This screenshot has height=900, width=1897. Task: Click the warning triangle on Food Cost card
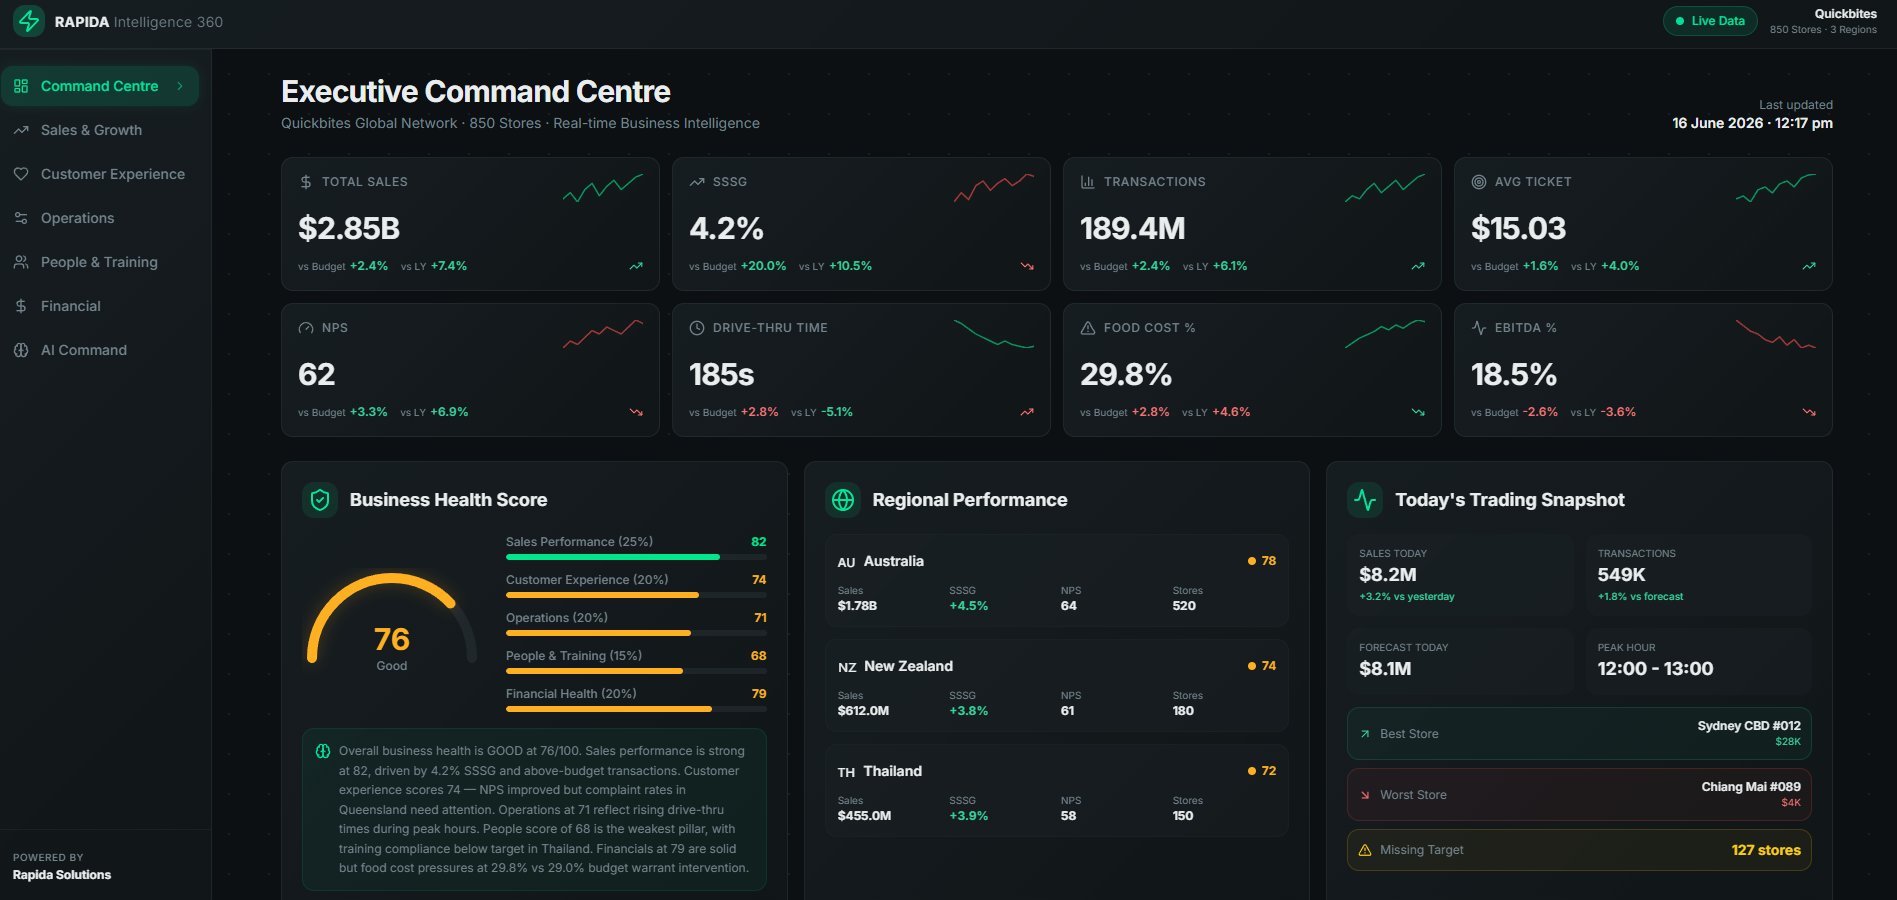click(1088, 328)
